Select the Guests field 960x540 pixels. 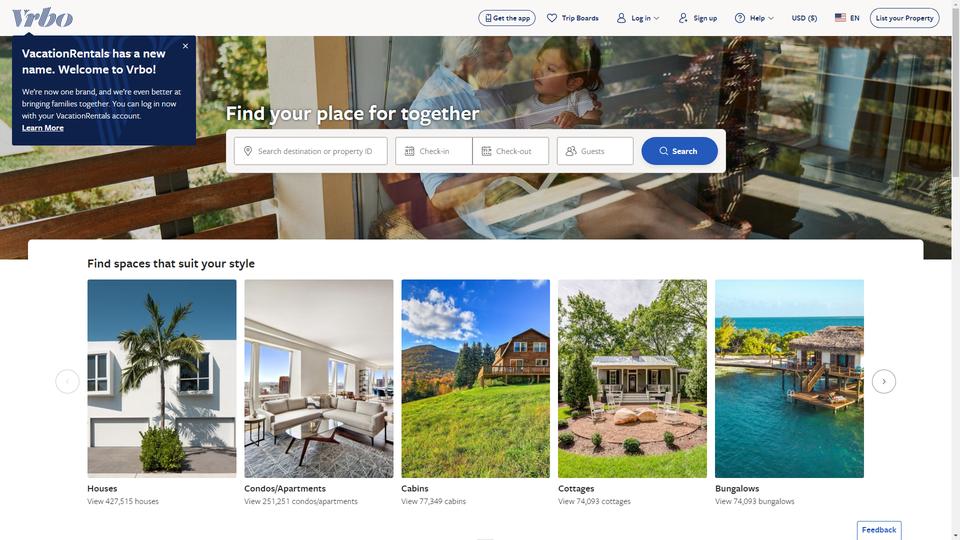595,151
